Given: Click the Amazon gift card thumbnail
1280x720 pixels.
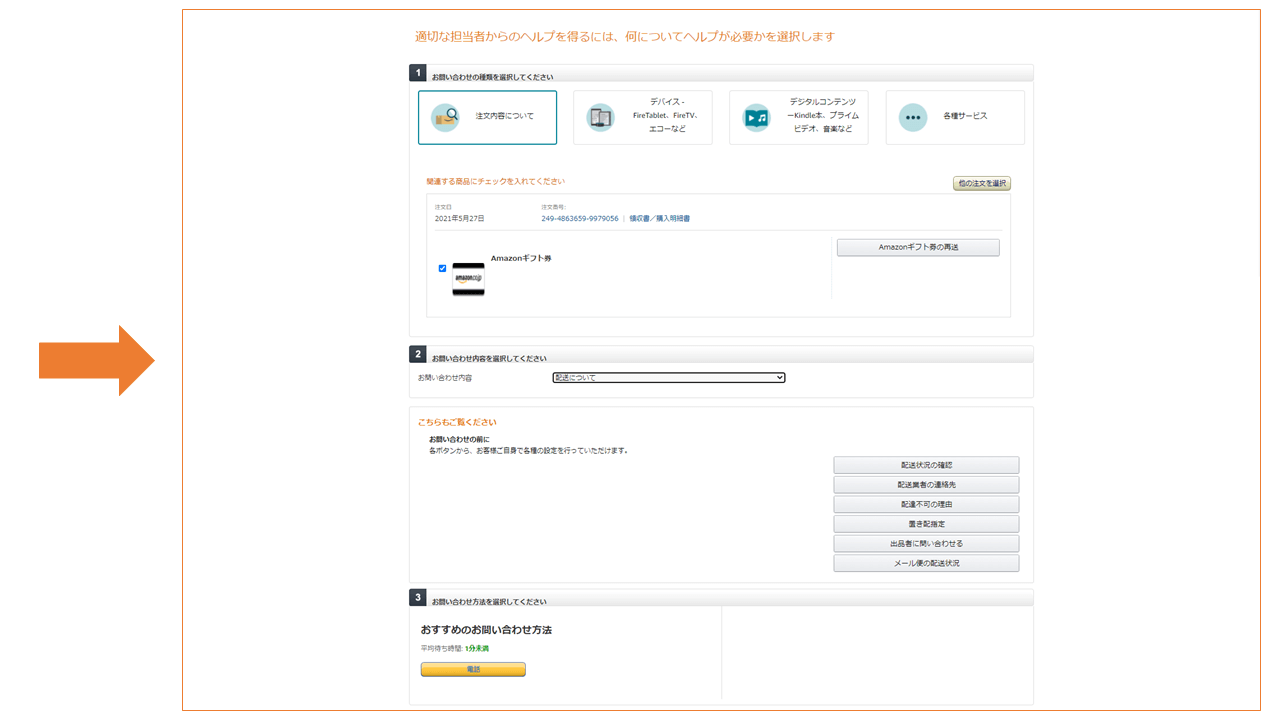Looking at the screenshot, I should 468,279.
